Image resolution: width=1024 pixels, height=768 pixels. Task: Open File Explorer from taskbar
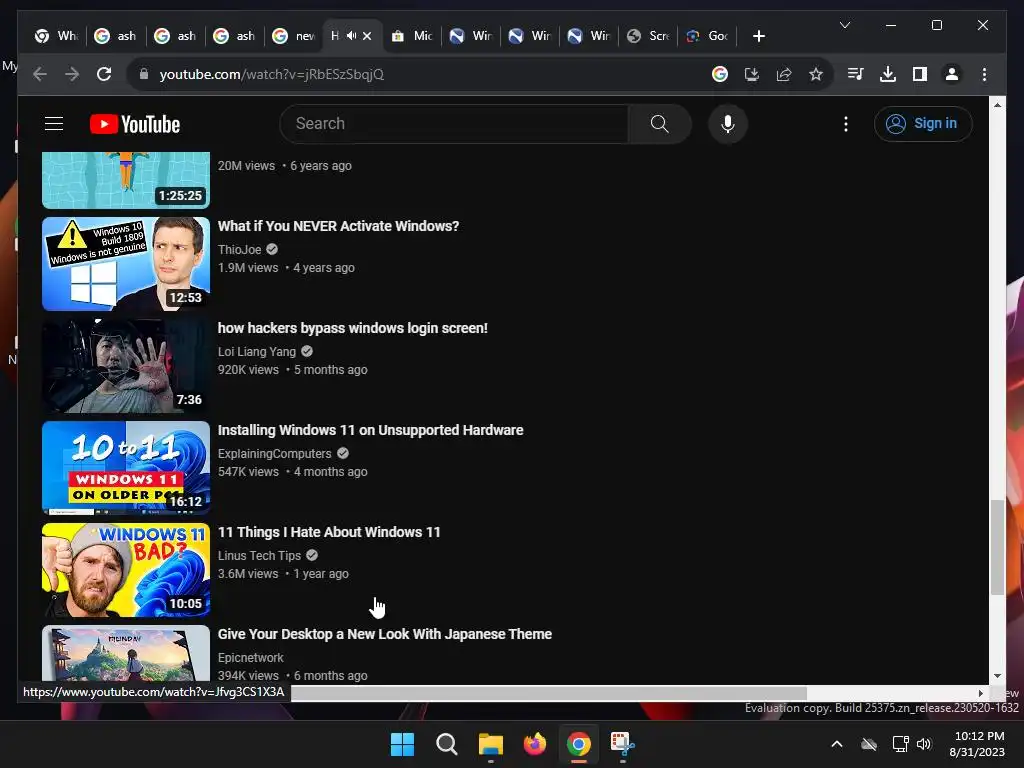tap(490, 744)
